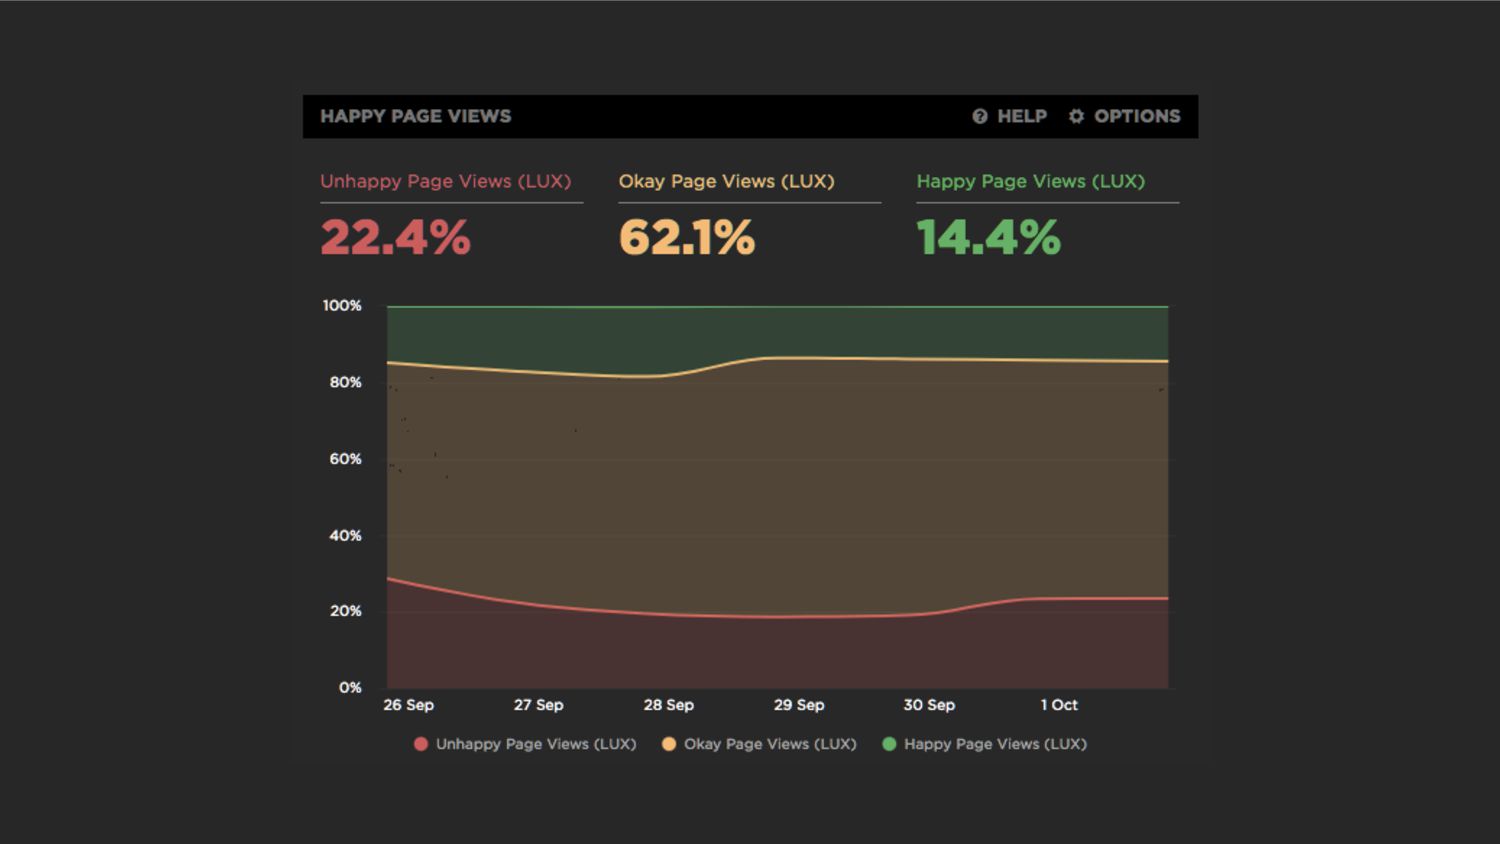
Task: Click the 1 Oct x-axis date label
Action: 1059,705
